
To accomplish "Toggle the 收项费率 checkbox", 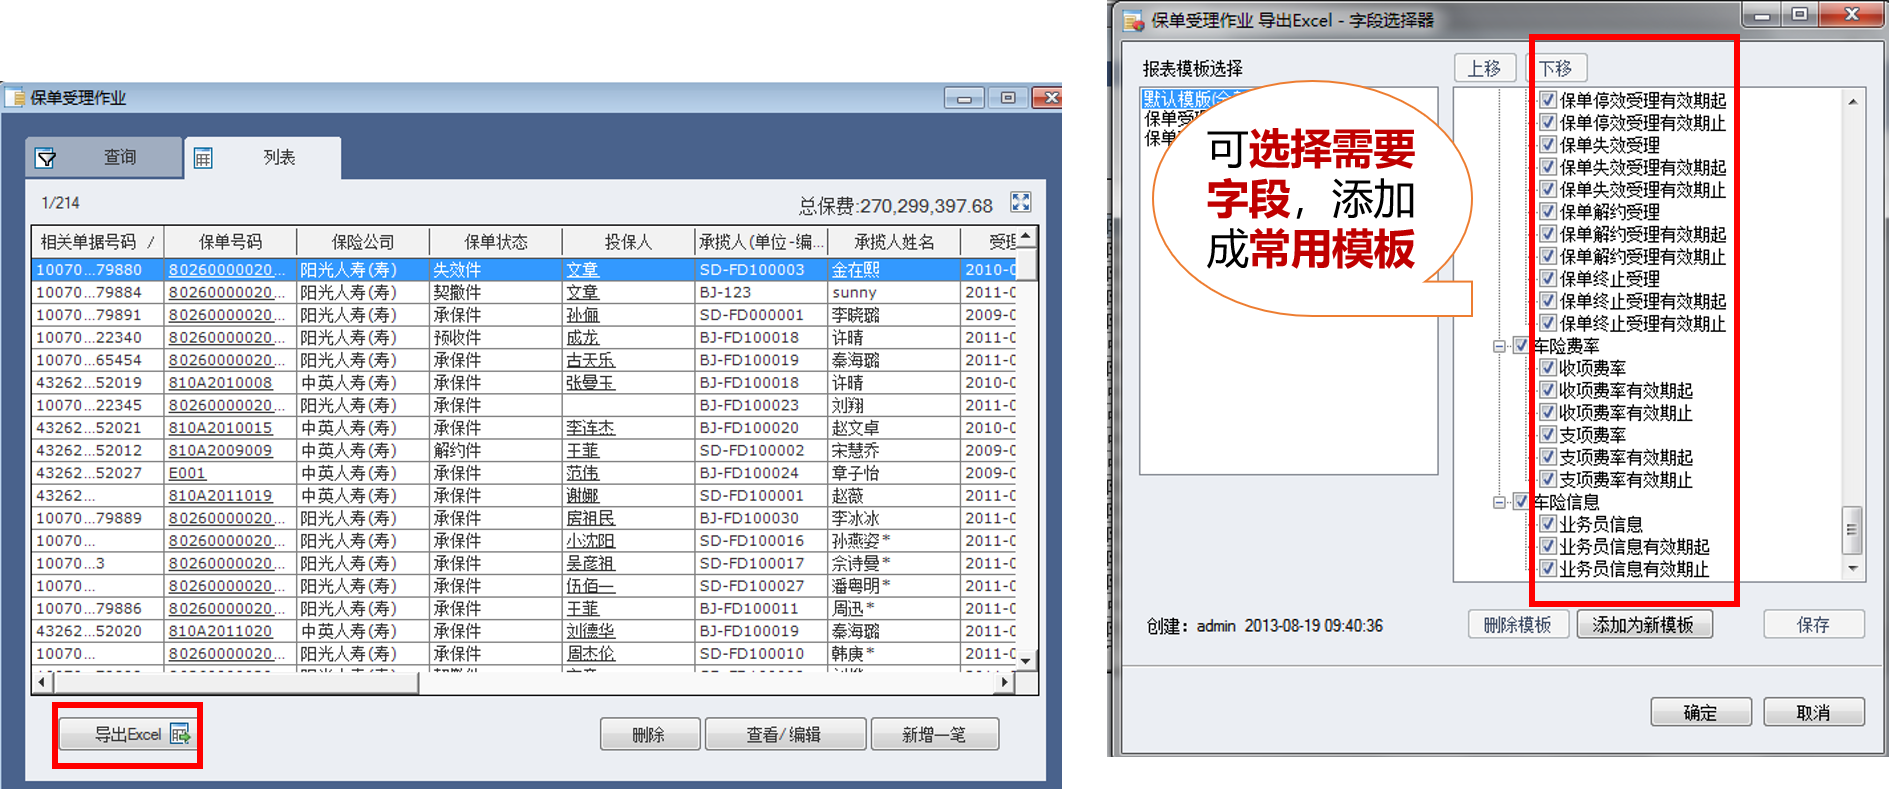I will [x=1548, y=368].
